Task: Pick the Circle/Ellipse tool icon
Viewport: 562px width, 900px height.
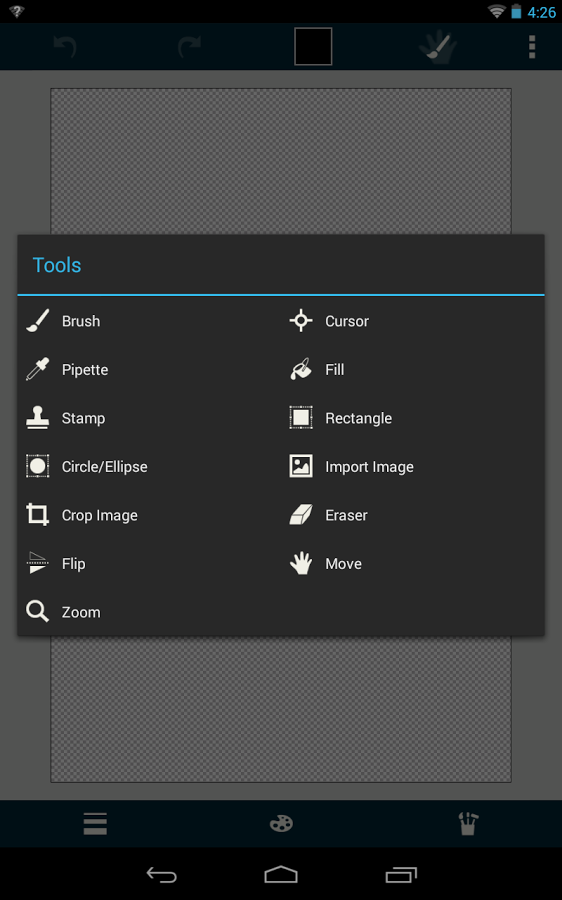Action: 38,466
